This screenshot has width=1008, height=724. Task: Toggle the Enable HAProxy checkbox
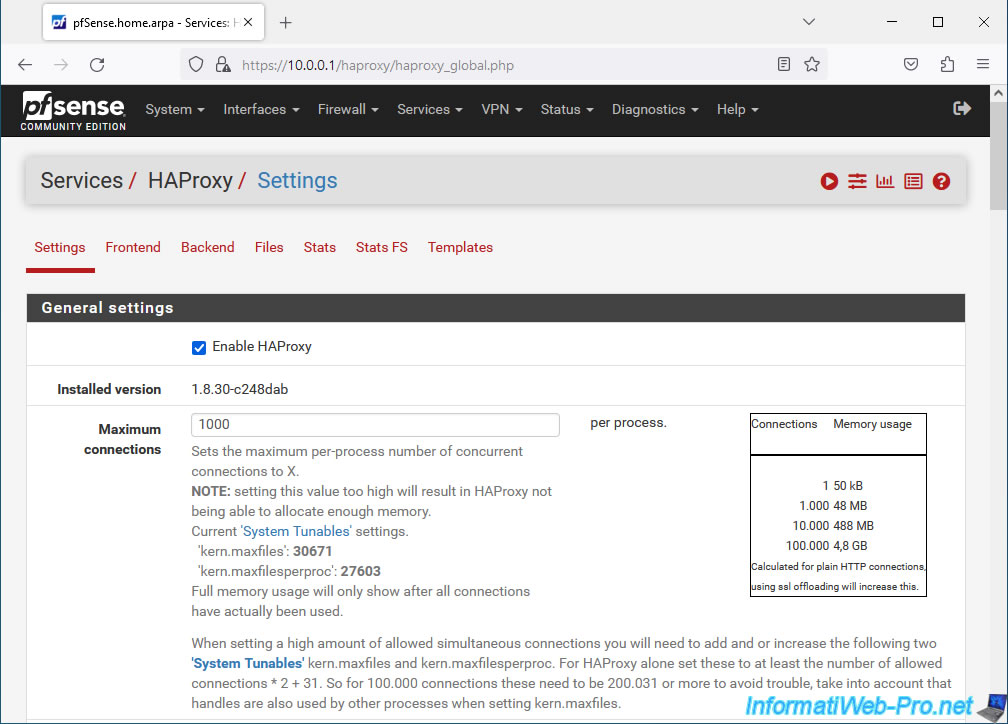(199, 348)
